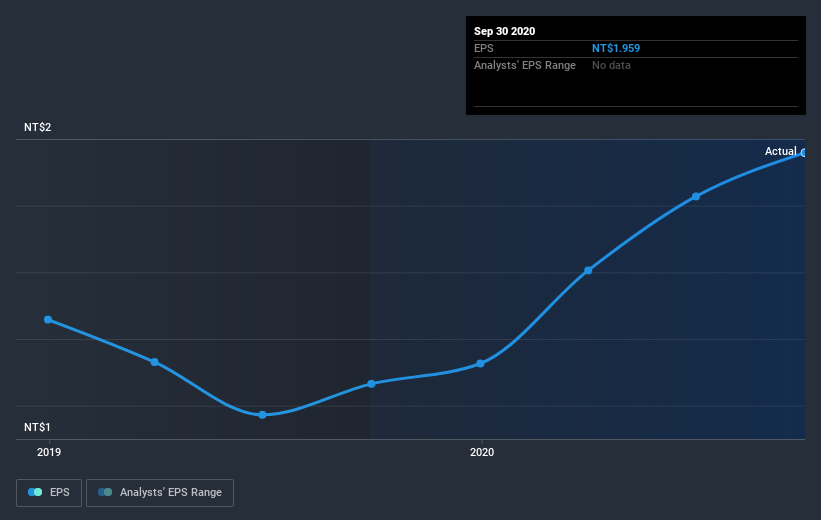The image size is (821, 520).
Task: Toggle the Analysts' EPS Range legend
Action: 160,493
